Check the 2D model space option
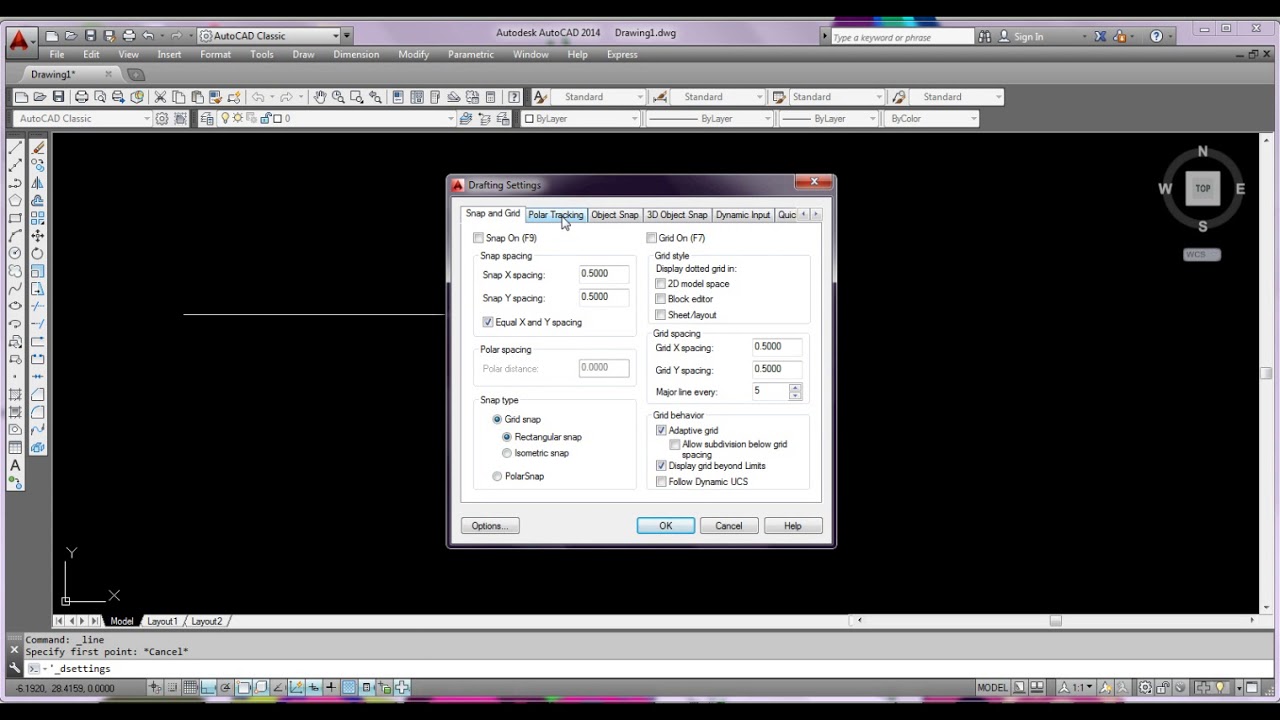Viewport: 1280px width, 720px height. tap(660, 284)
